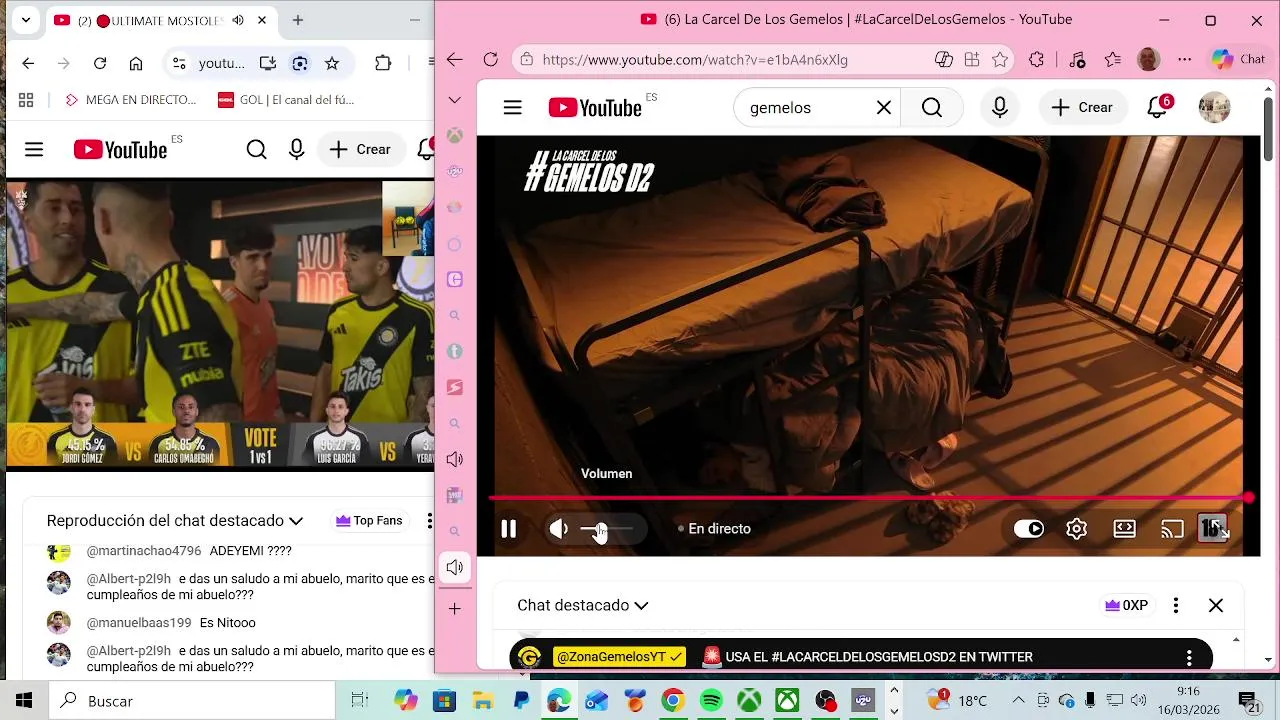Expand the Edge vertical tabs chevron
Screen dimensions: 1280x720
[x=454, y=100]
